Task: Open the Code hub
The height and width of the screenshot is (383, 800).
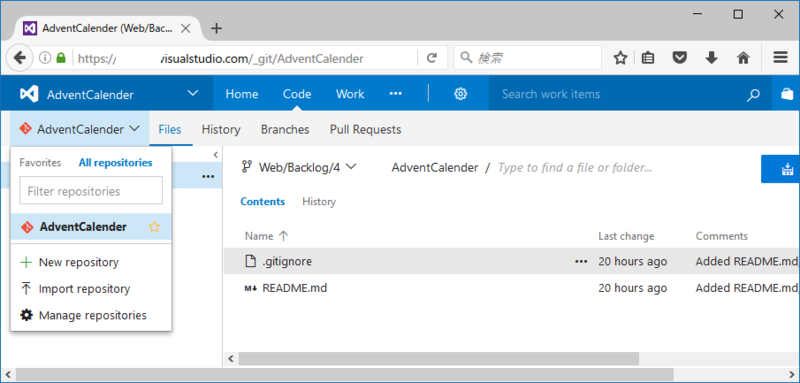Action: click(297, 94)
